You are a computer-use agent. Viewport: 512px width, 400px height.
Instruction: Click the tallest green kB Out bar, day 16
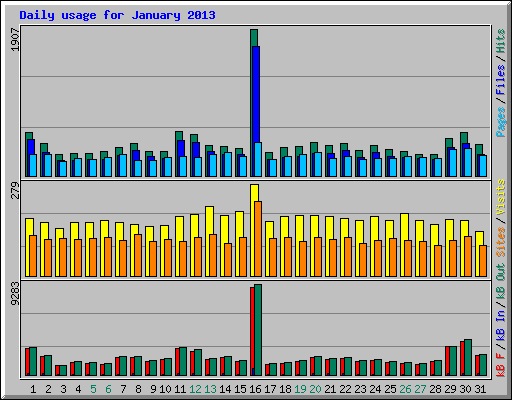(x=258, y=330)
